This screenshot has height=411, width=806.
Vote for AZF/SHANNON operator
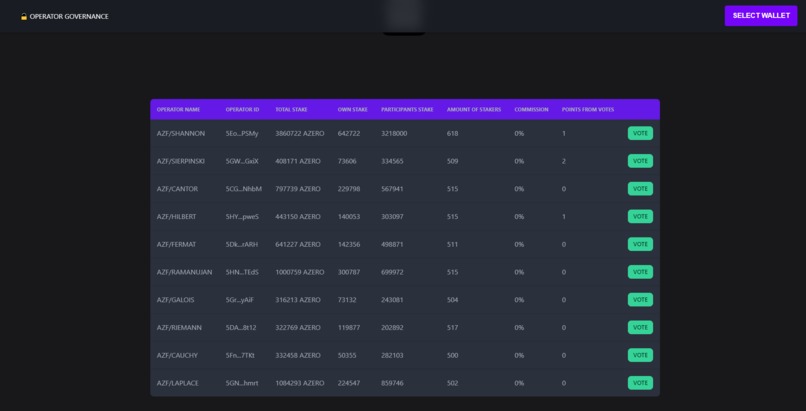click(x=640, y=133)
